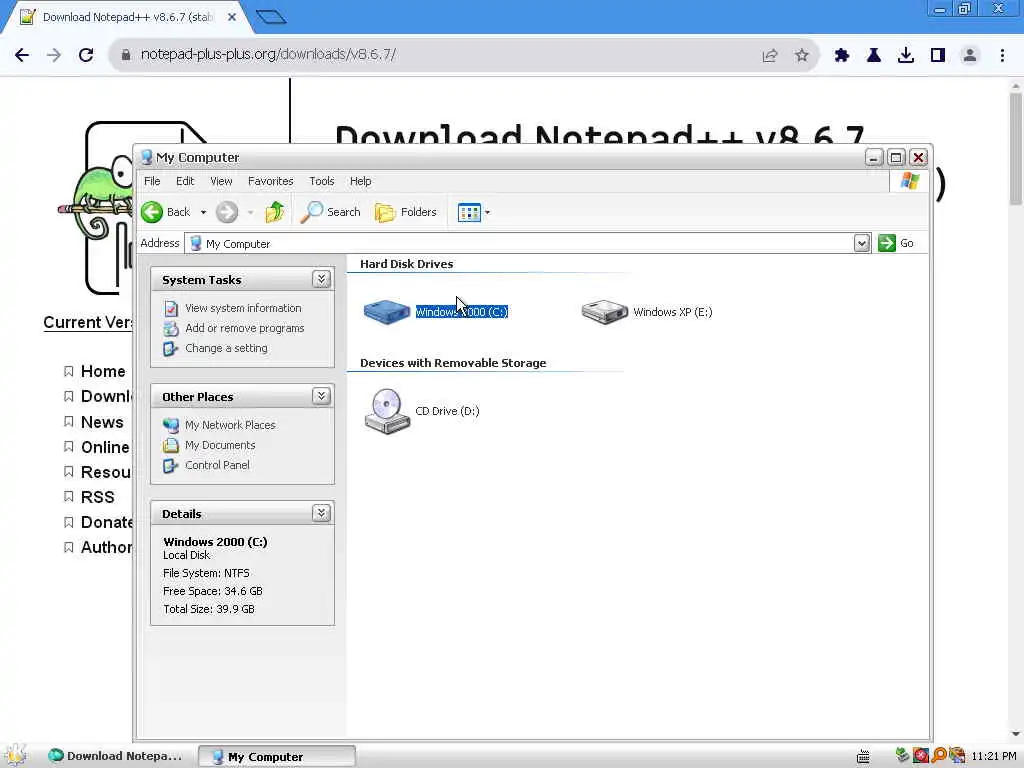Toggle browser side panel icon
This screenshot has height=768, width=1024.
(x=938, y=56)
